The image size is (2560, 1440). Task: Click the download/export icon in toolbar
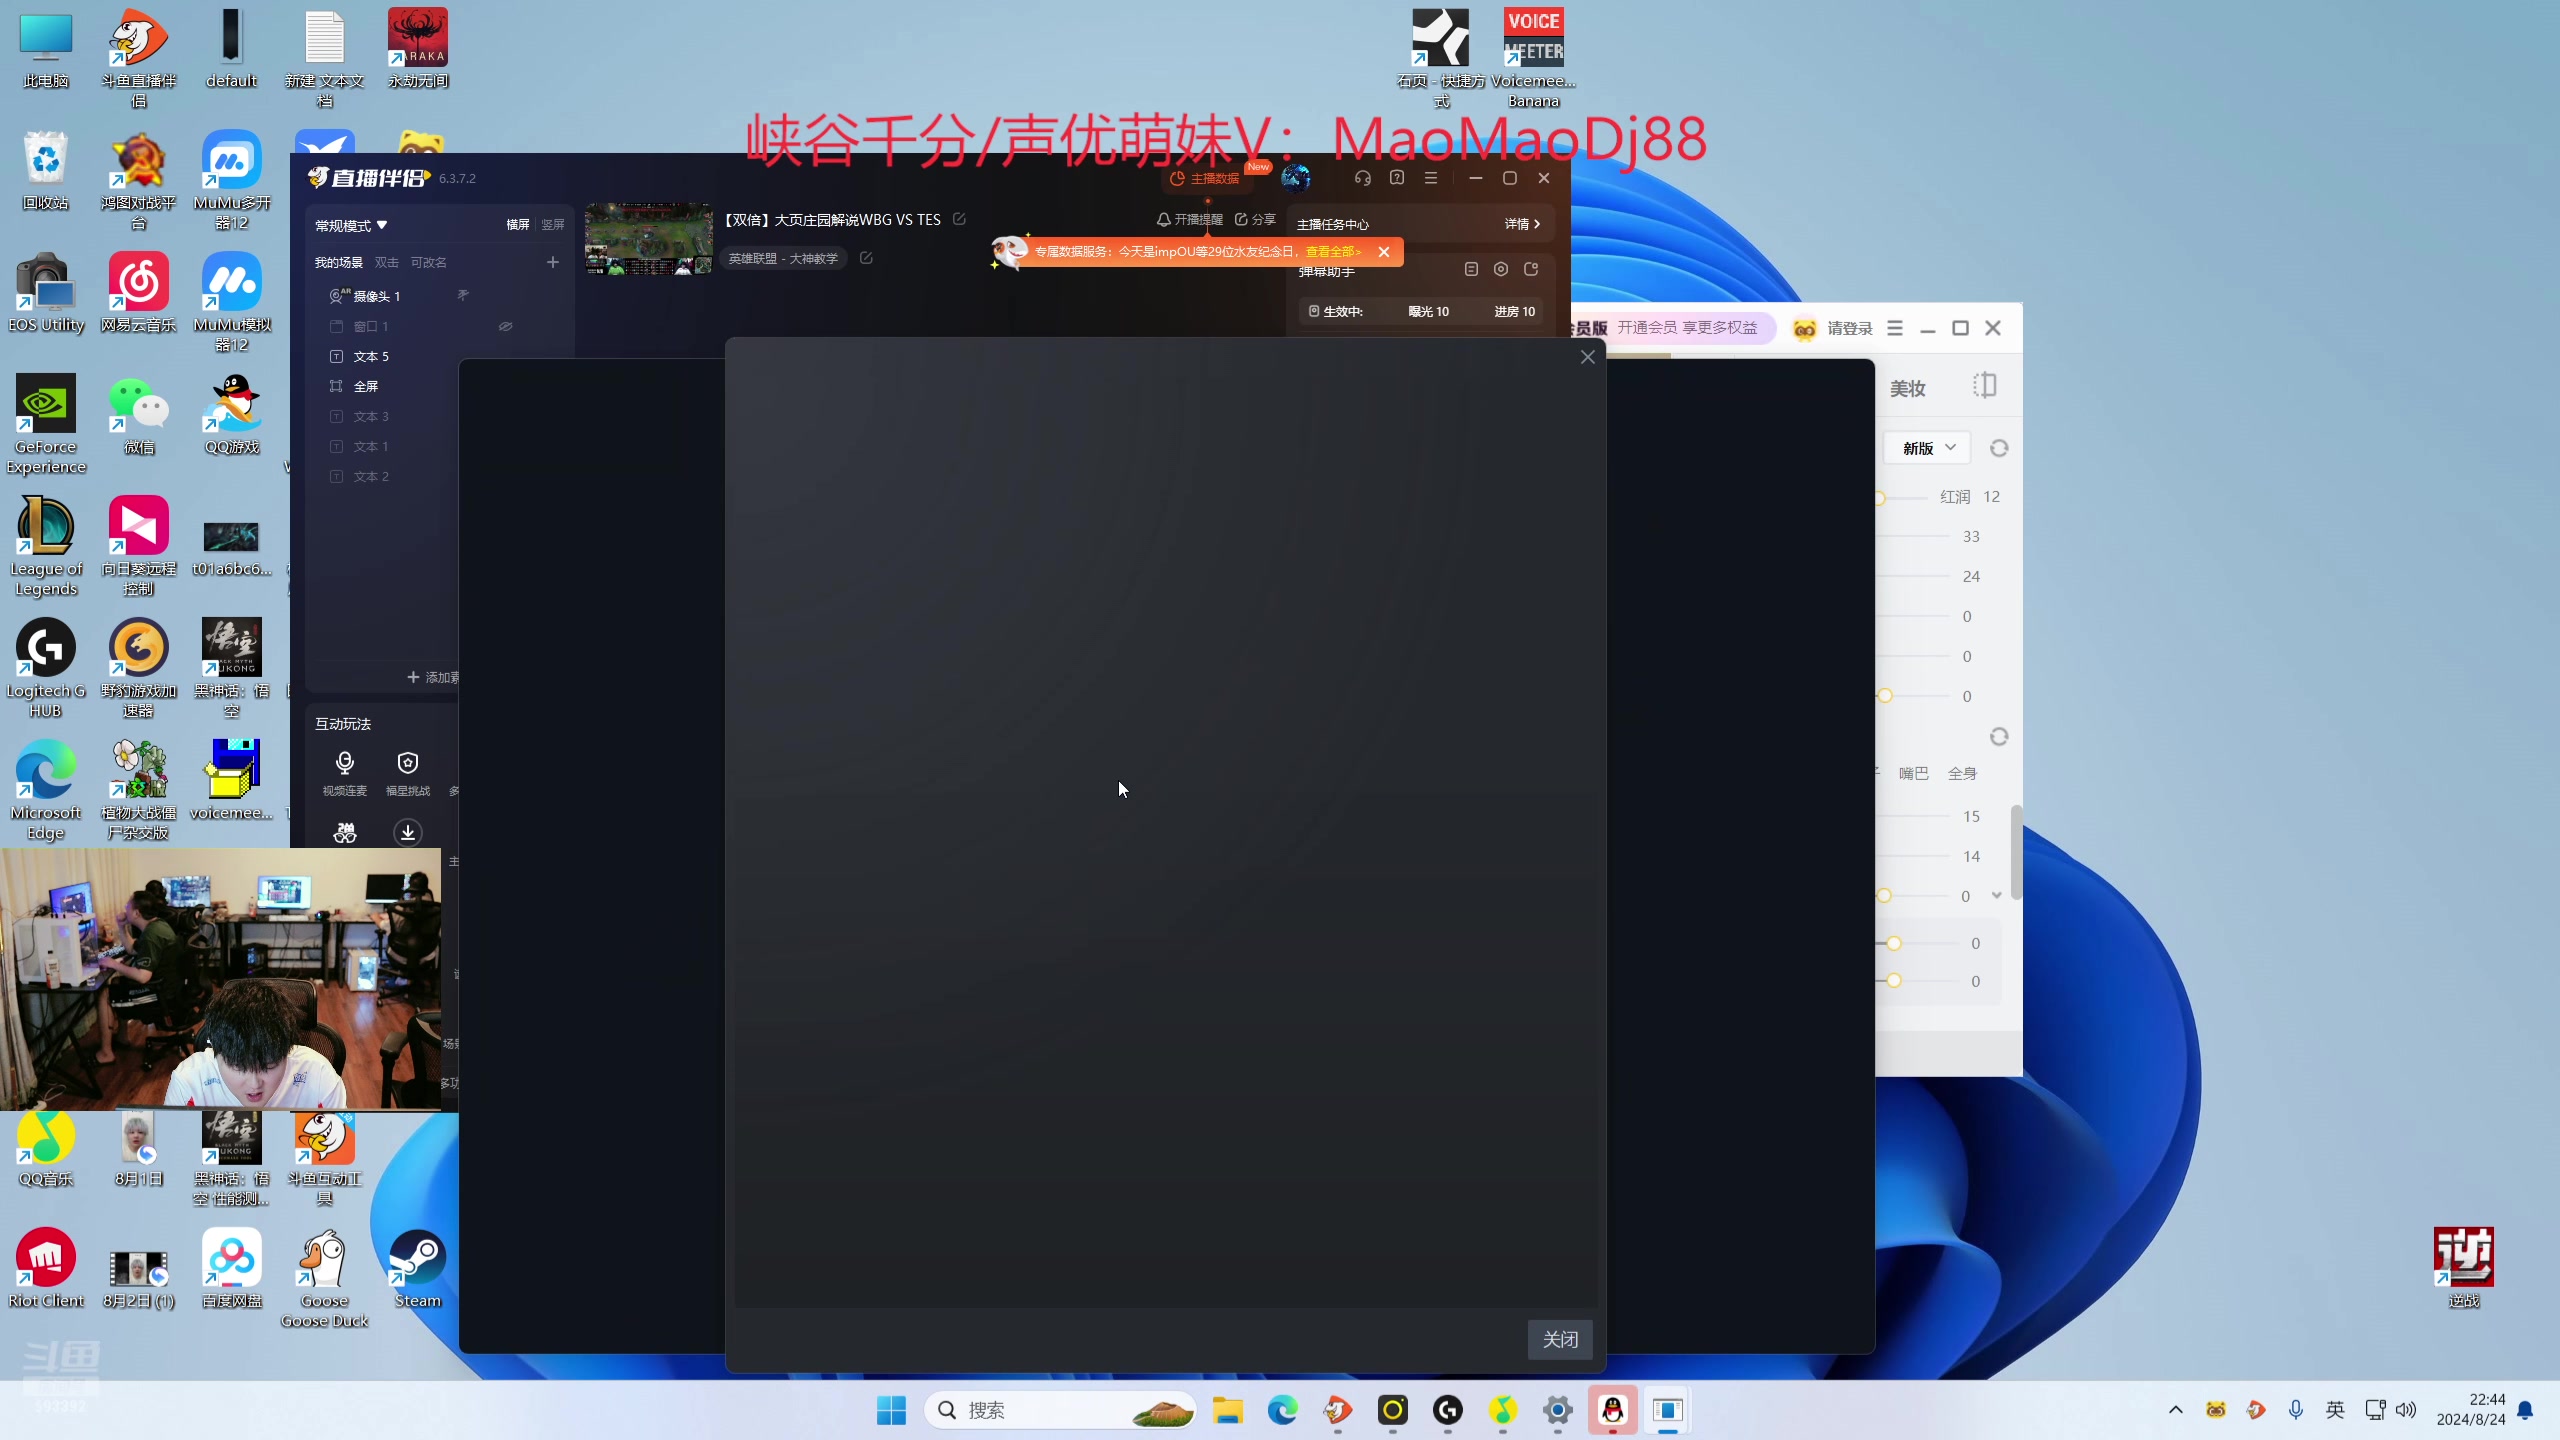point(408,832)
